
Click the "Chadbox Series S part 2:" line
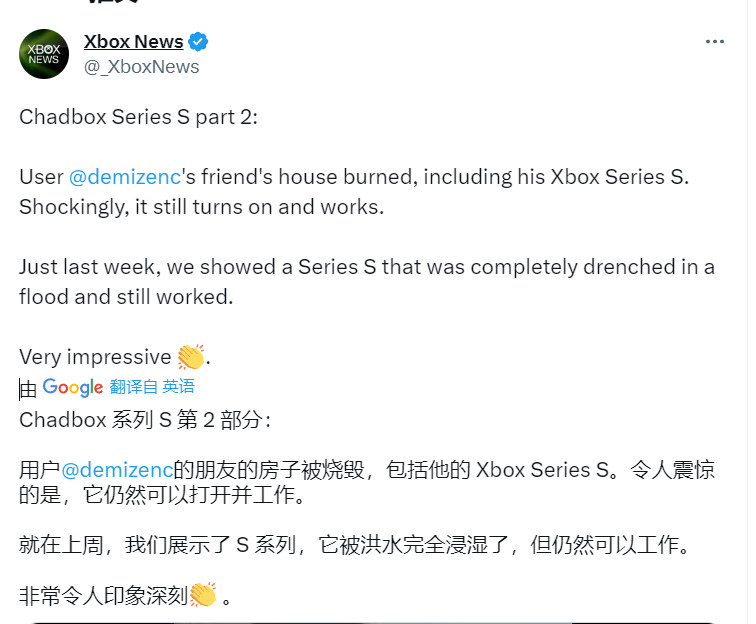tap(138, 116)
